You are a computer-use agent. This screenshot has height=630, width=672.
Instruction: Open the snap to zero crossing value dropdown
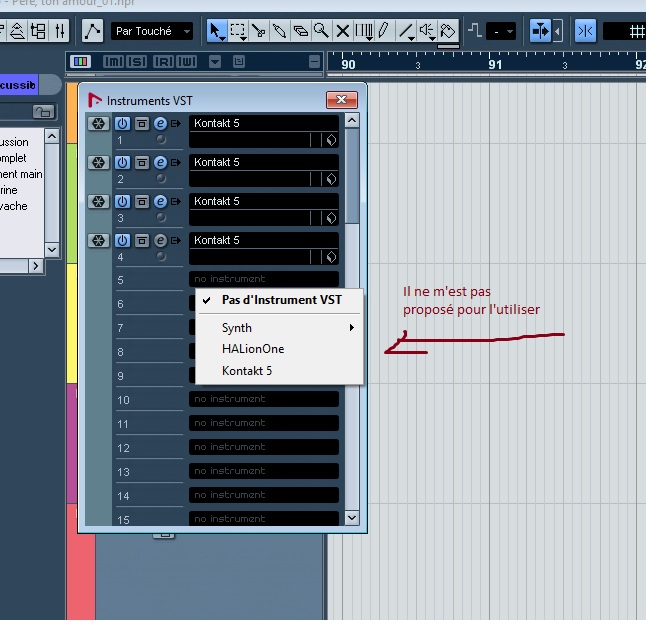click(501, 31)
